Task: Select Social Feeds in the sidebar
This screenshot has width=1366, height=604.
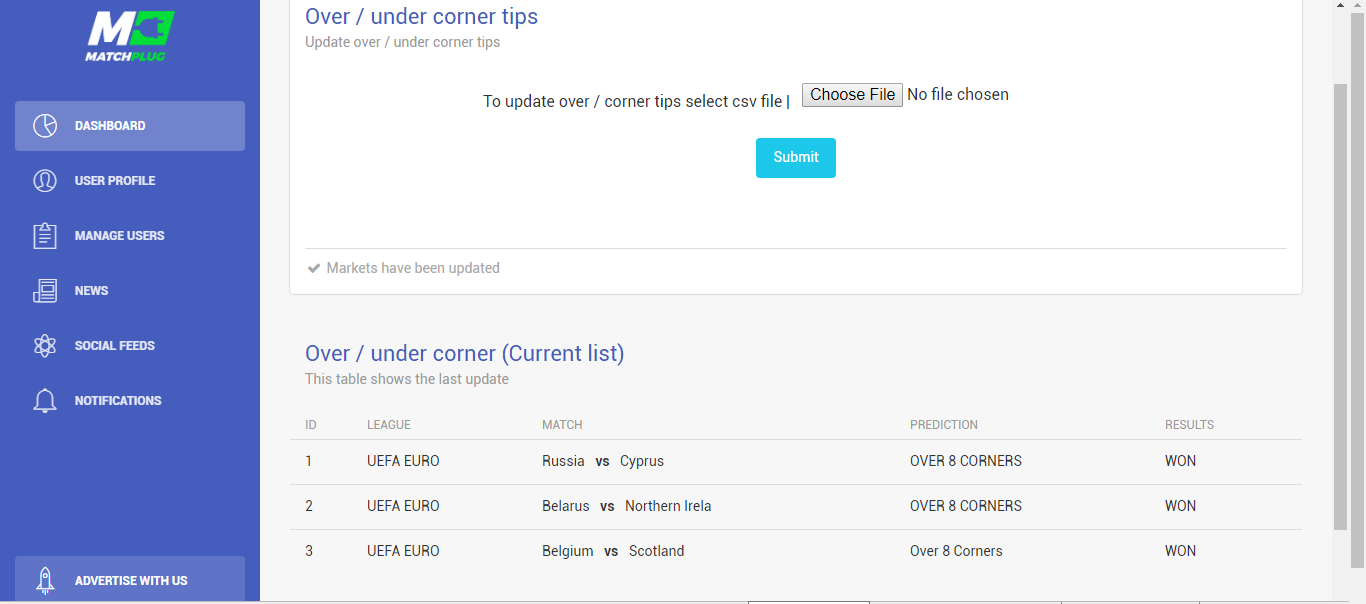Action: click(x=130, y=346)
